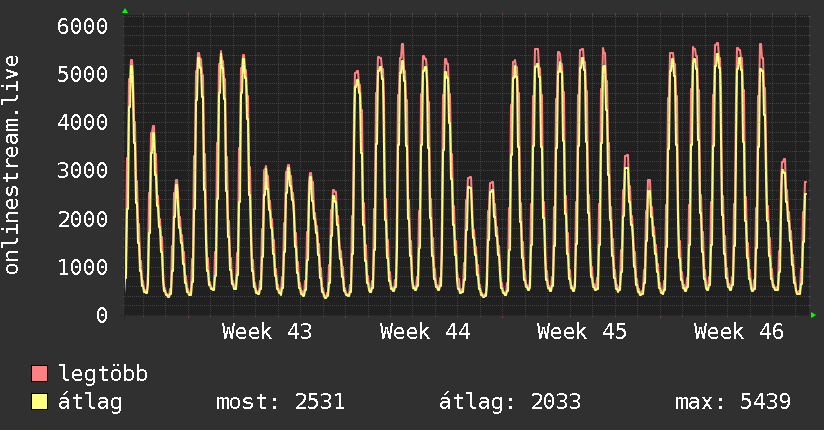The image size is (824, 430).
Task: Click the 5000 y-axis tick label
Action: click(x=82, y=74)
